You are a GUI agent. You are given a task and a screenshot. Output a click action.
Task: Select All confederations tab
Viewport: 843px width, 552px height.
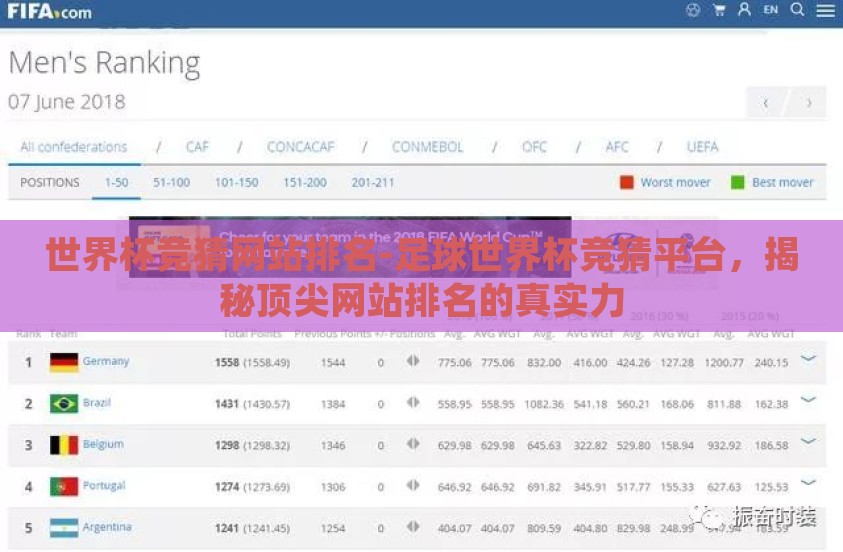click(74, 147)
